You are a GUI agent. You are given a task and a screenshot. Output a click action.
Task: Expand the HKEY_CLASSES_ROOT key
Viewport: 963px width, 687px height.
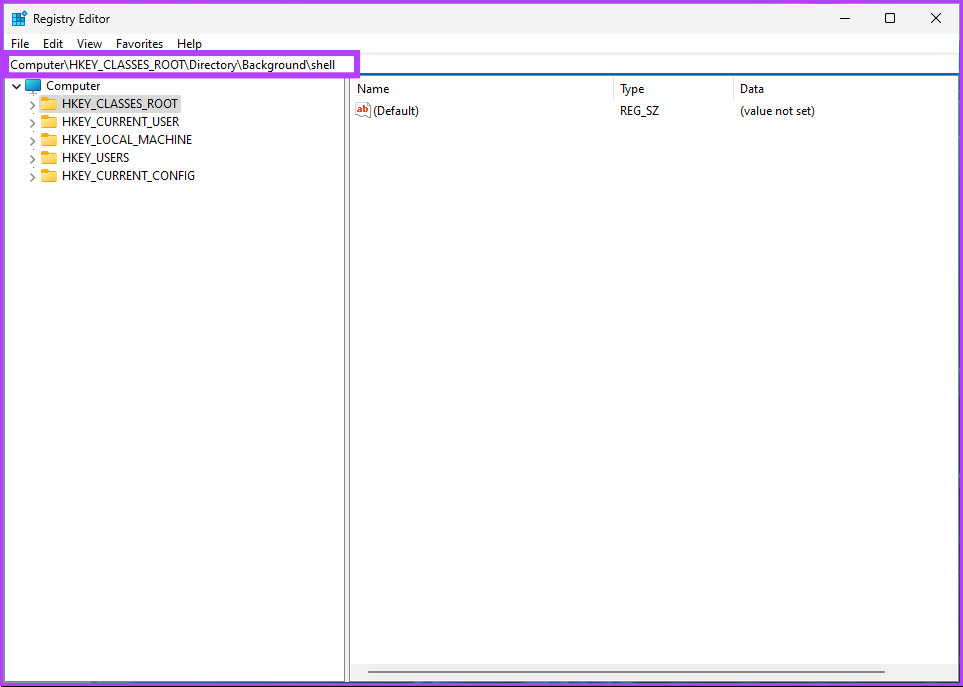(33, 105)
